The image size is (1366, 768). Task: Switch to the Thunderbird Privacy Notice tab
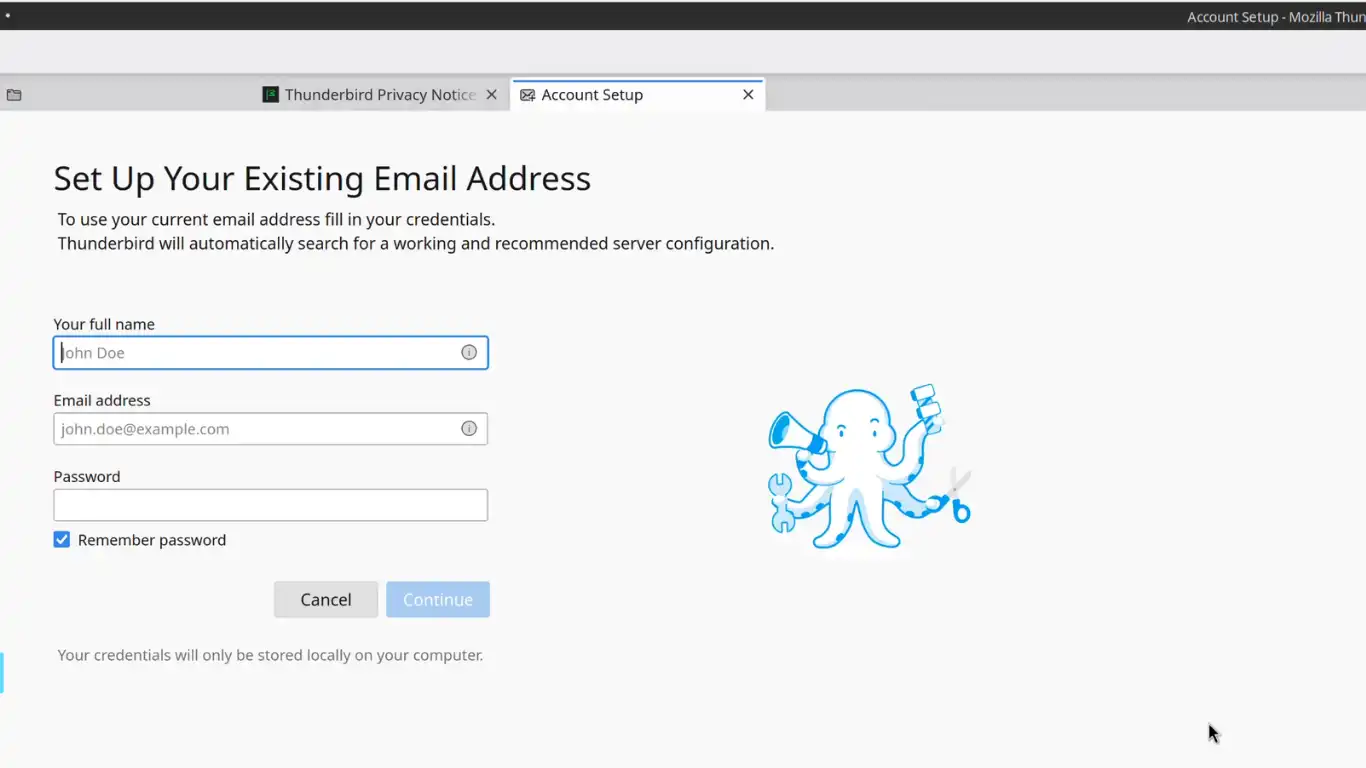click(x=379, y=95)
